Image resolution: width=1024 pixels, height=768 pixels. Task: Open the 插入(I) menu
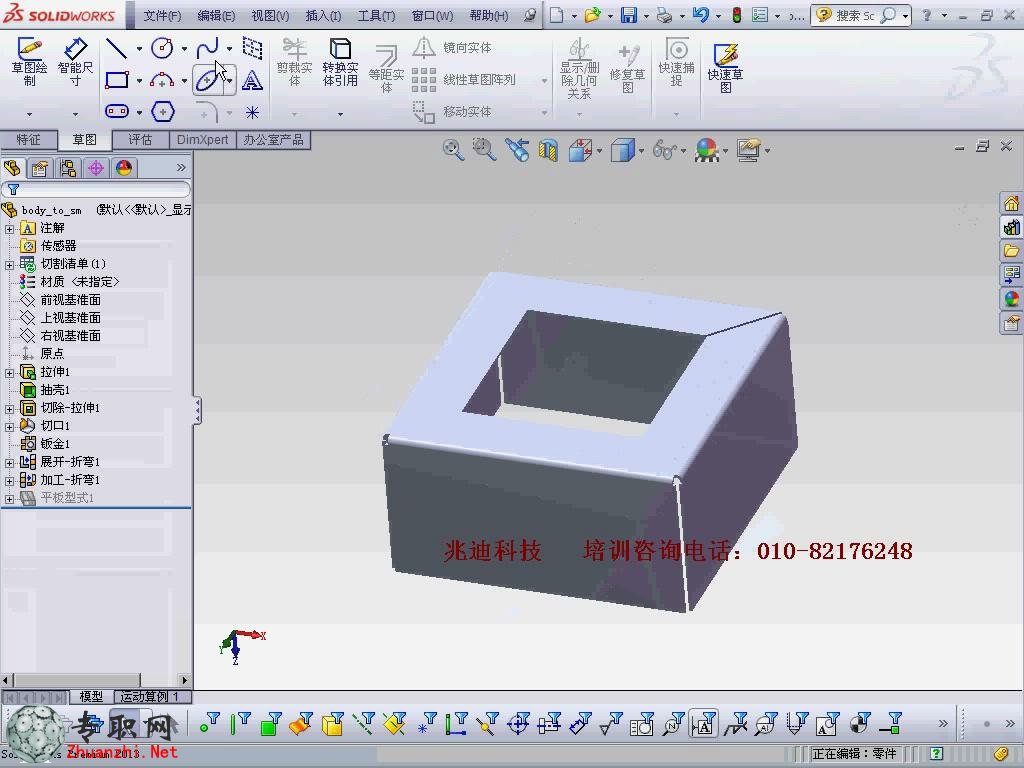(323, 15)
